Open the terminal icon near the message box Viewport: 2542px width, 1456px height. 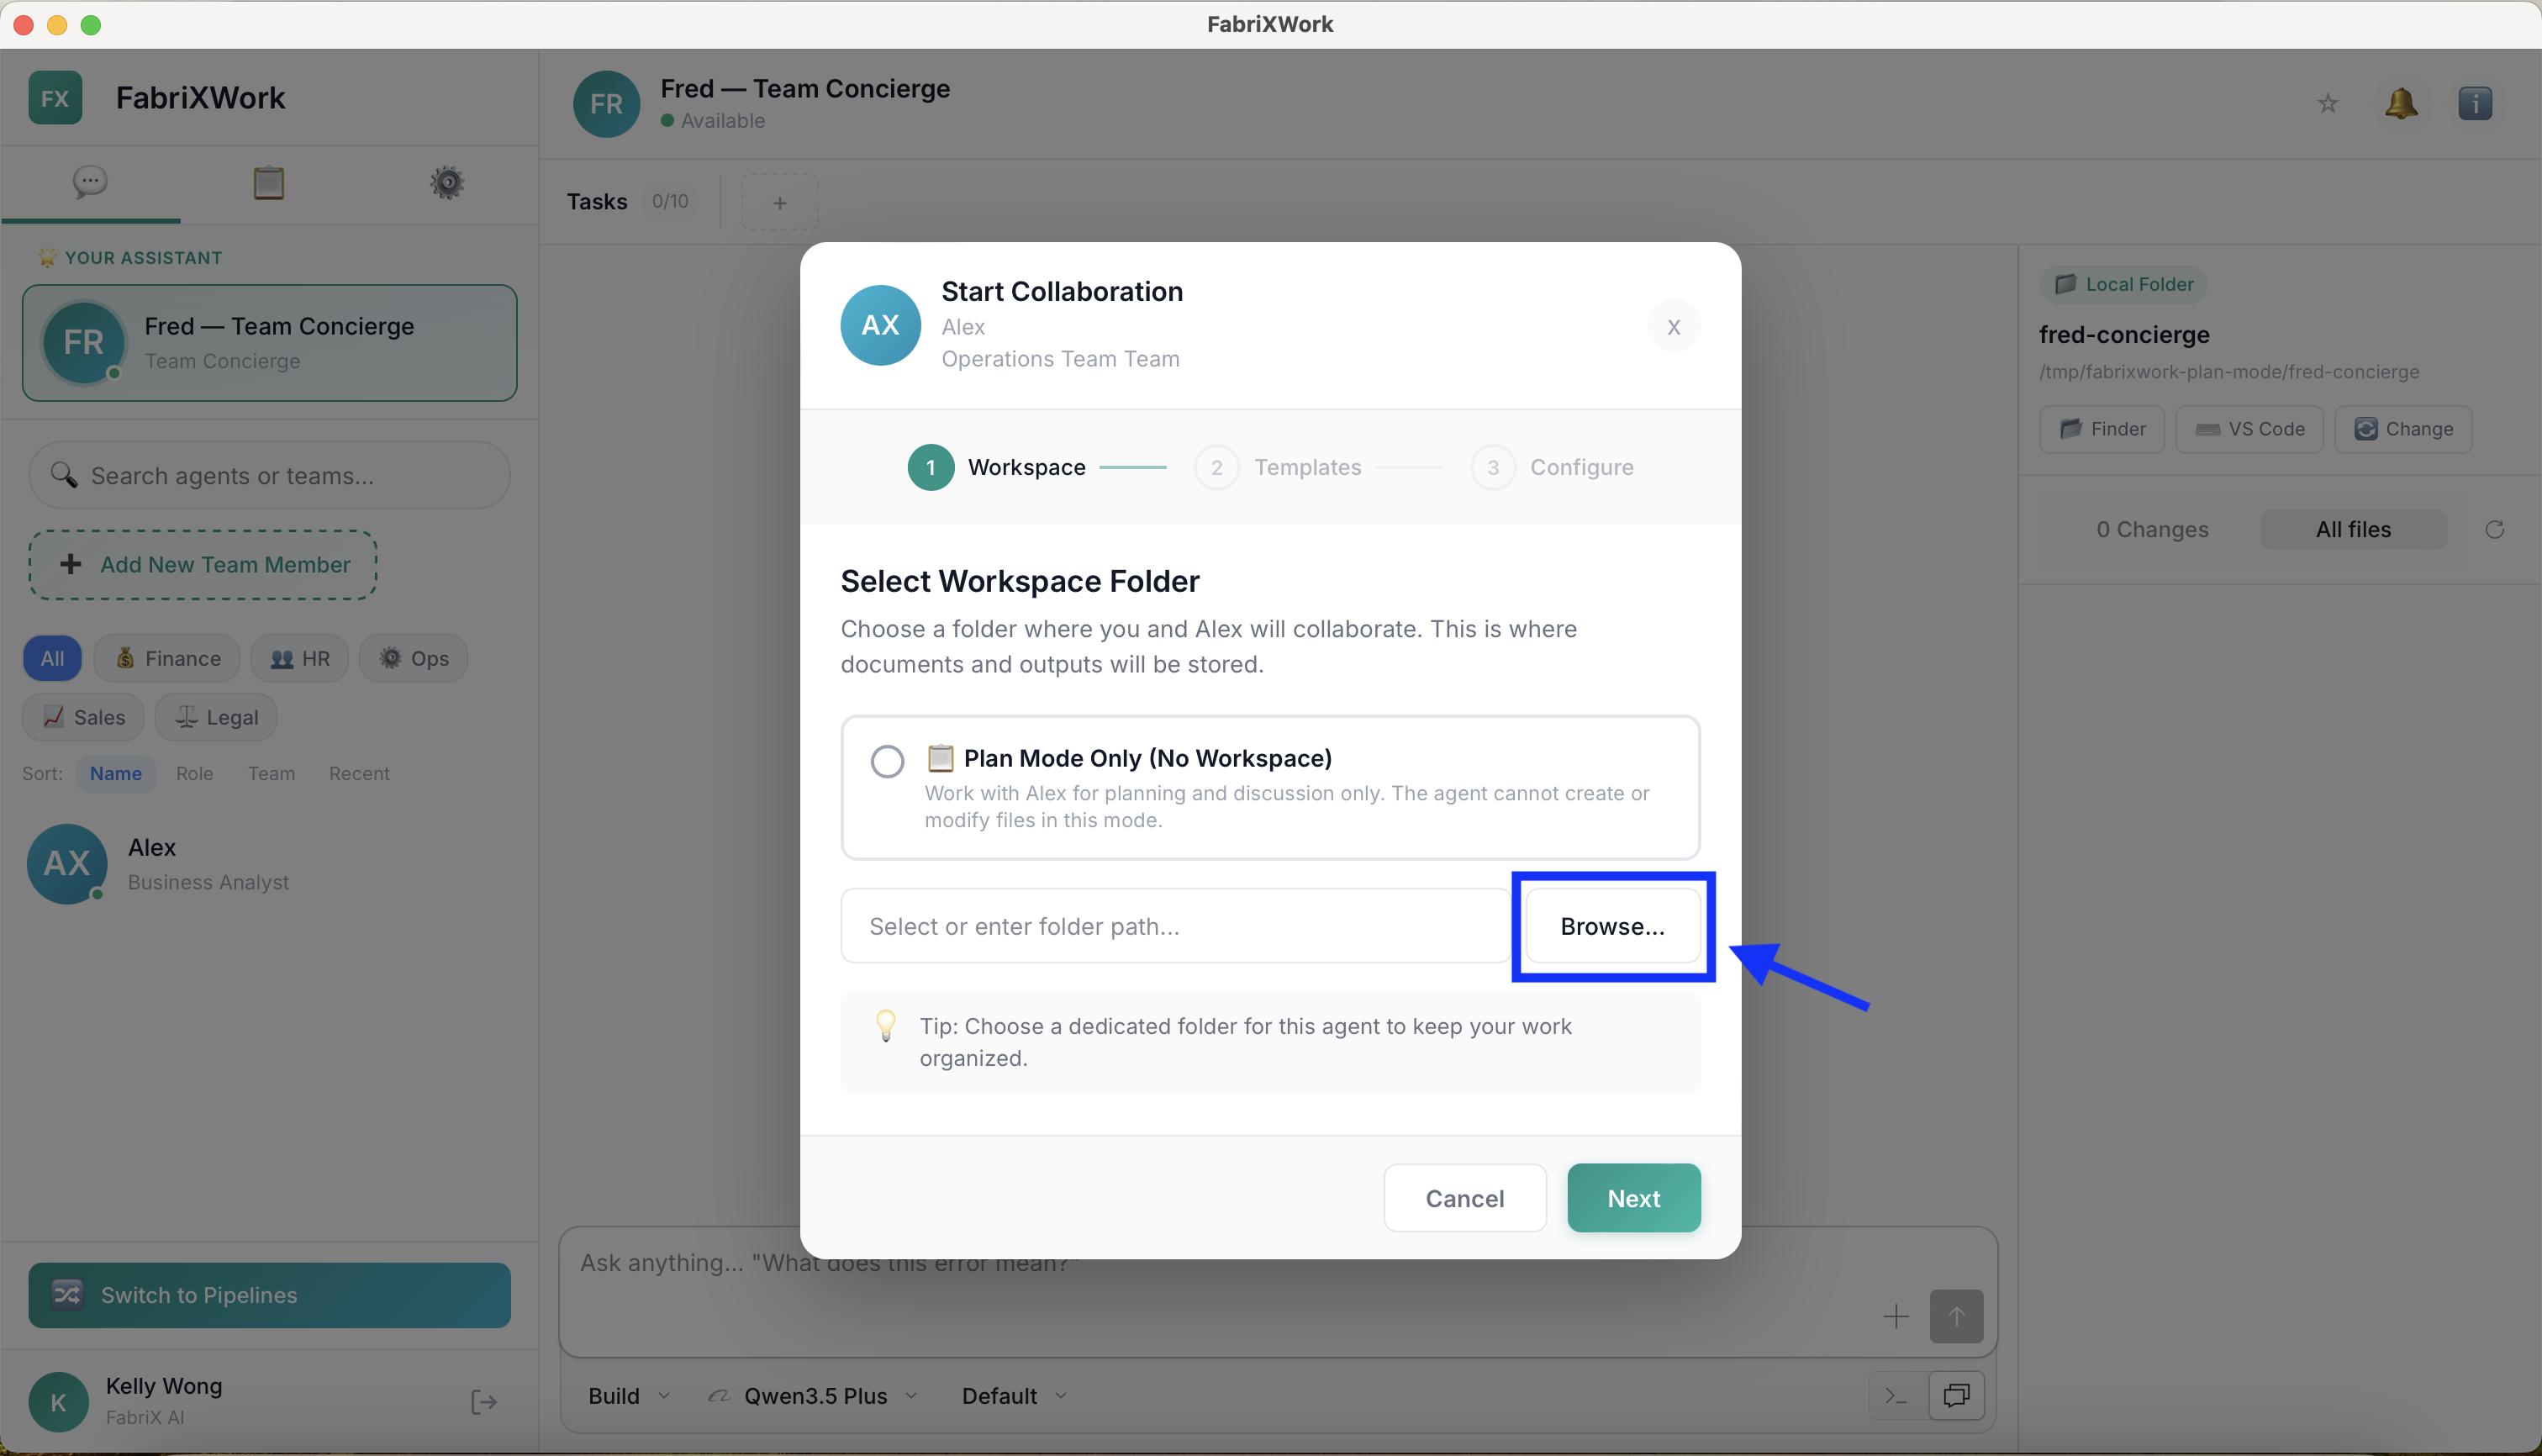(1895, 1395)
